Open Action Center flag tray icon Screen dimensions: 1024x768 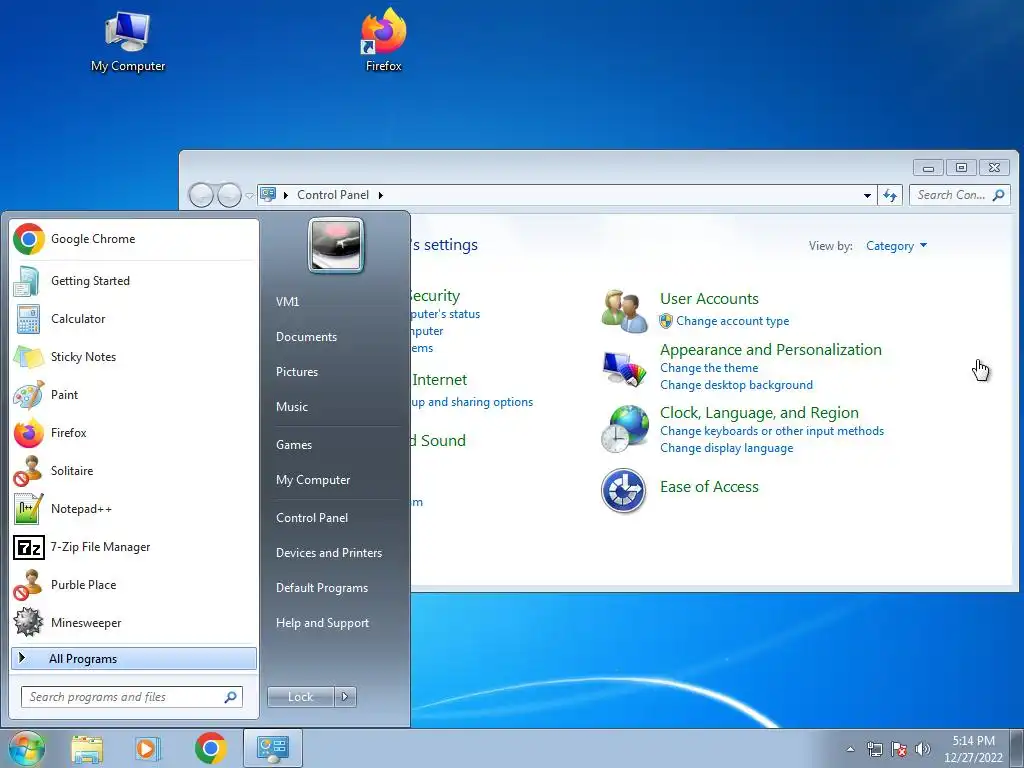(x=899, y=749)
